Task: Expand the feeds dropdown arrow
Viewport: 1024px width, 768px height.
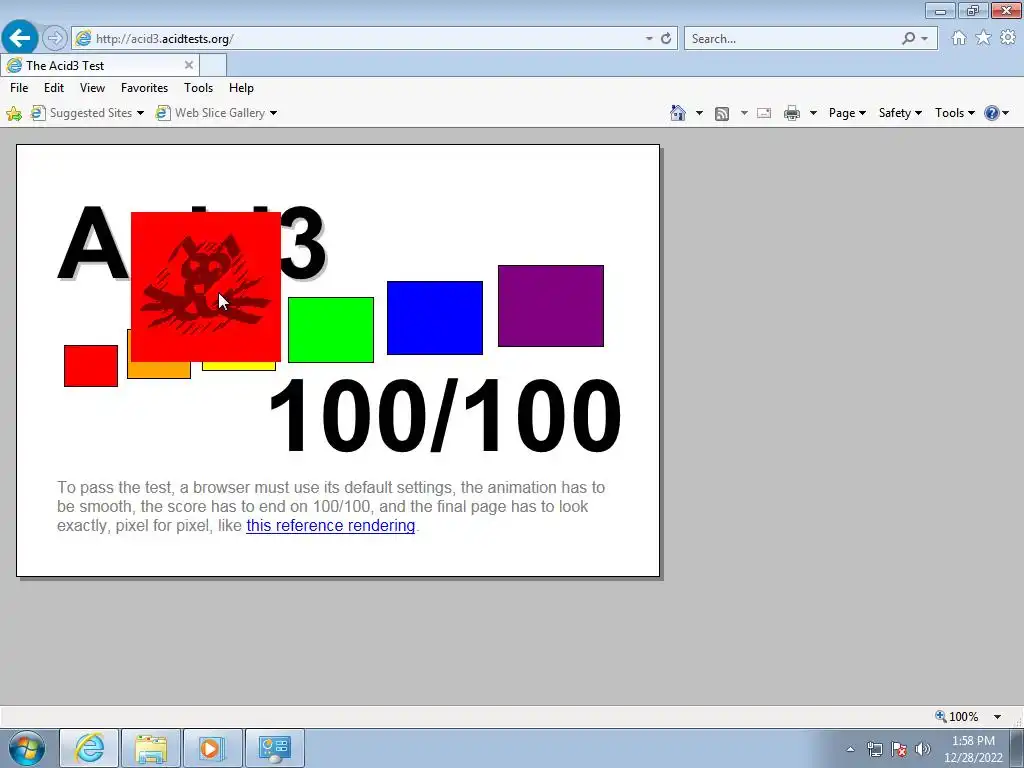Action: coord(744,113)
